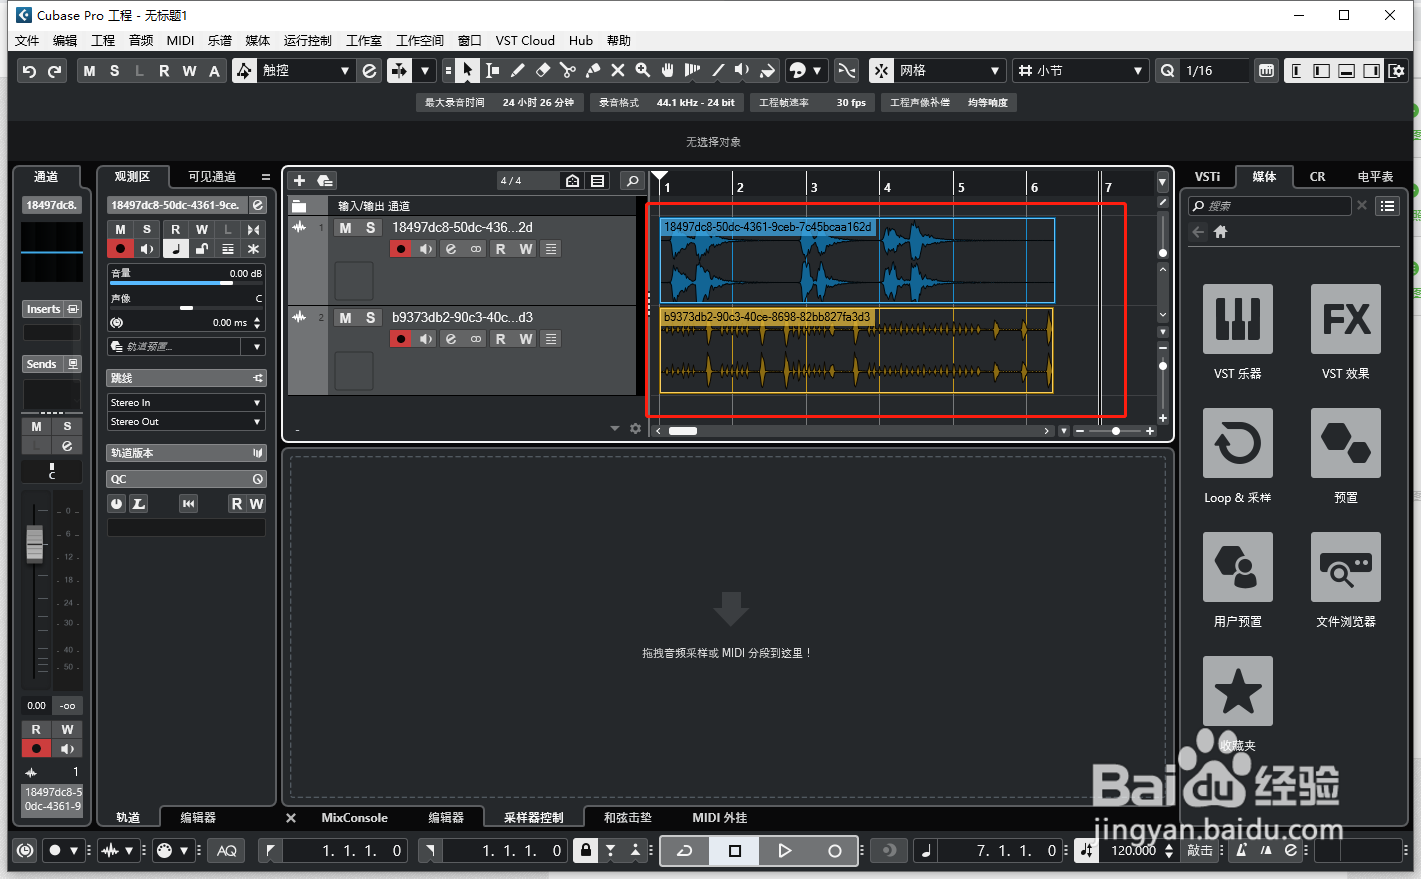Open the Presets tile

(1345, 443)
